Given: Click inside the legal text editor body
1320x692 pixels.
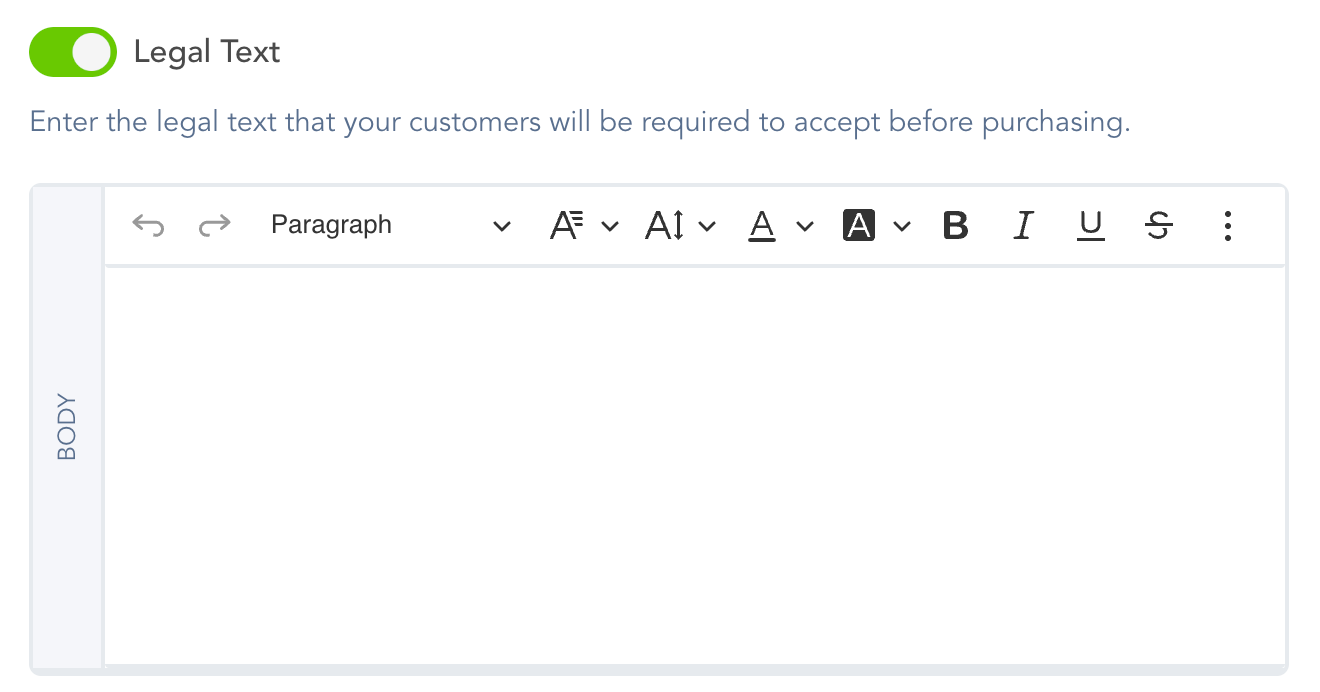Looking at the screenshot, I should pos(694,465).
